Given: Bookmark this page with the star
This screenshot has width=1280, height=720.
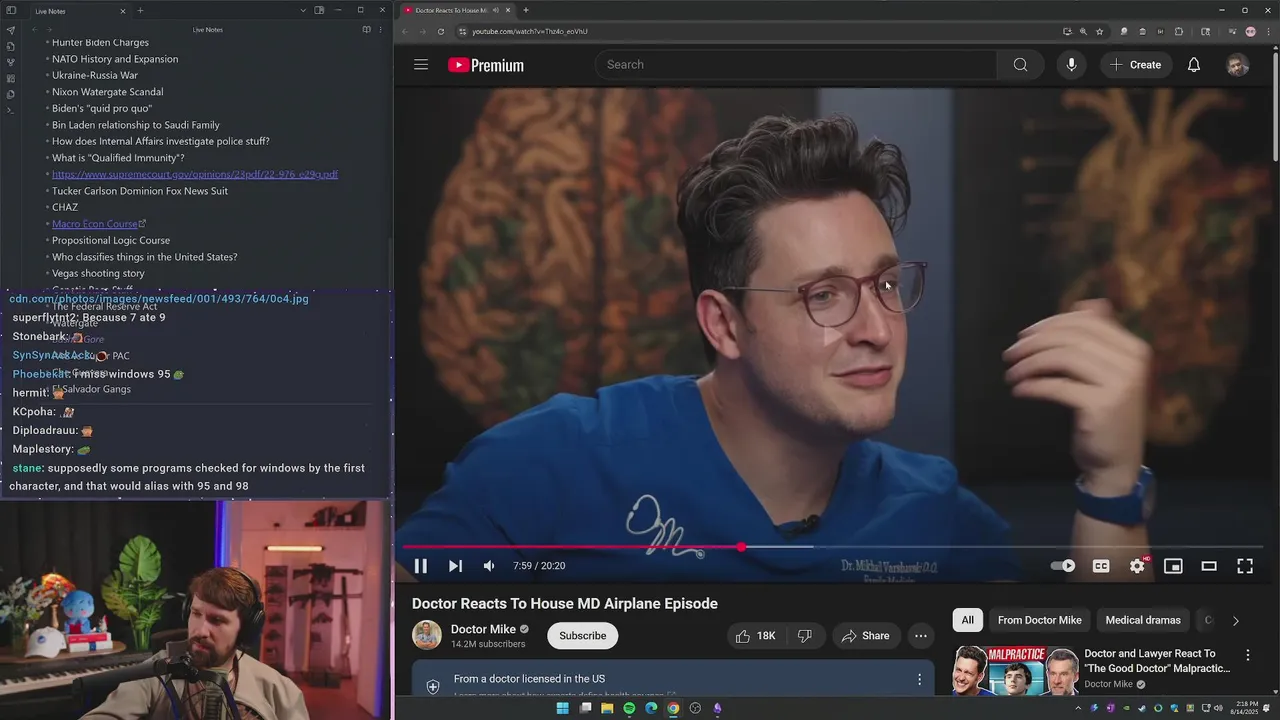Looking at the screenshot, I should coord(1099,31).
